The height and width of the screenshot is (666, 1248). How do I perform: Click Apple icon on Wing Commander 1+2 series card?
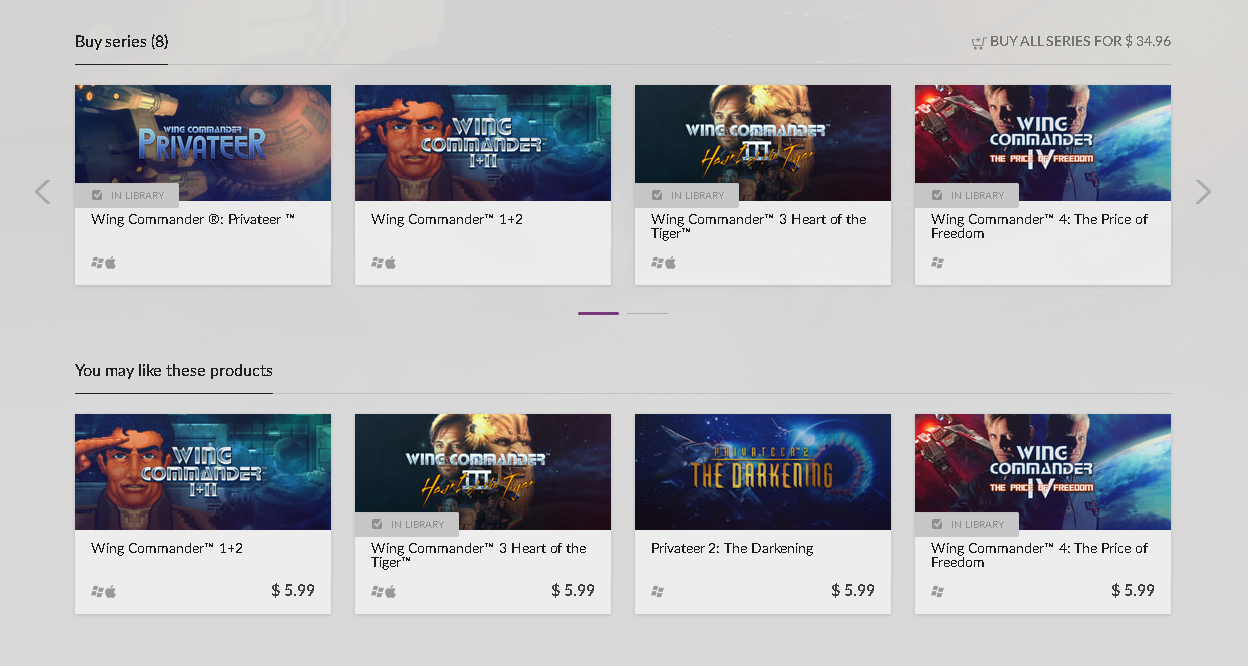(x=391, y=262)
